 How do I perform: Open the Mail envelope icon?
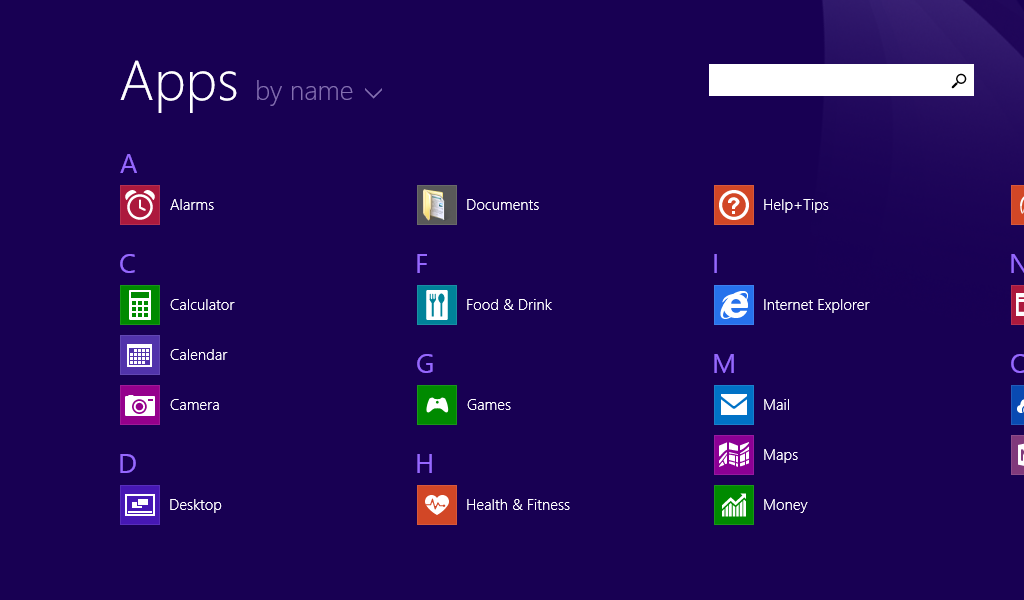734,405
